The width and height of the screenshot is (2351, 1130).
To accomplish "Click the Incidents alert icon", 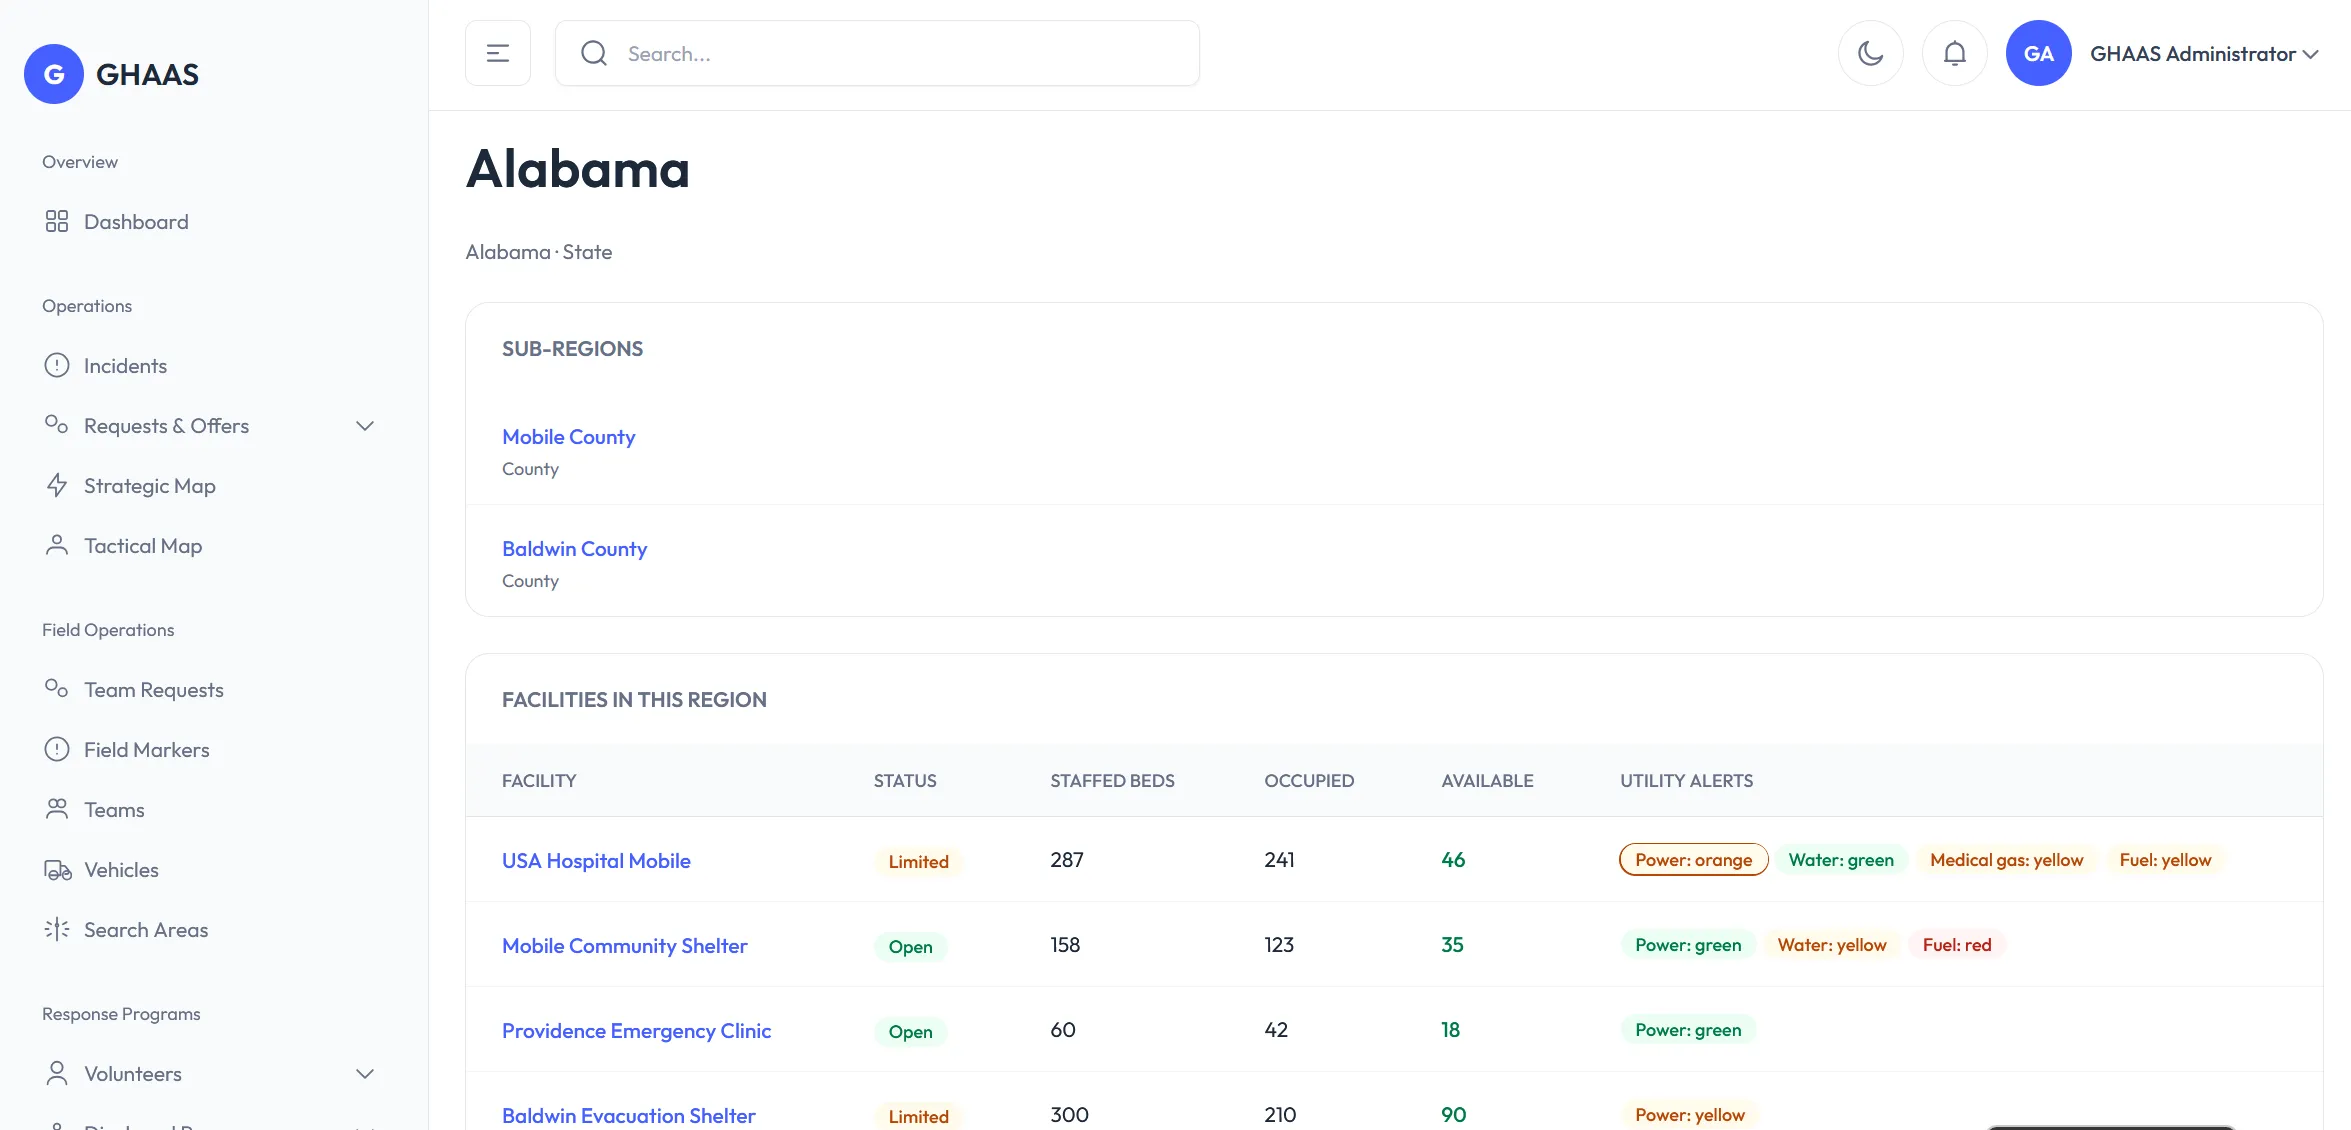I will pyautogui.click(x=57, y=366).
